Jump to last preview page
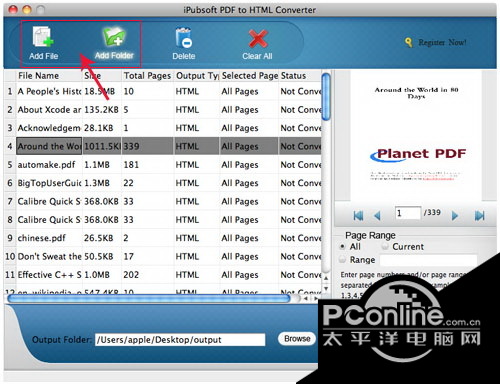The image size is (500, 384). [479, 216]
